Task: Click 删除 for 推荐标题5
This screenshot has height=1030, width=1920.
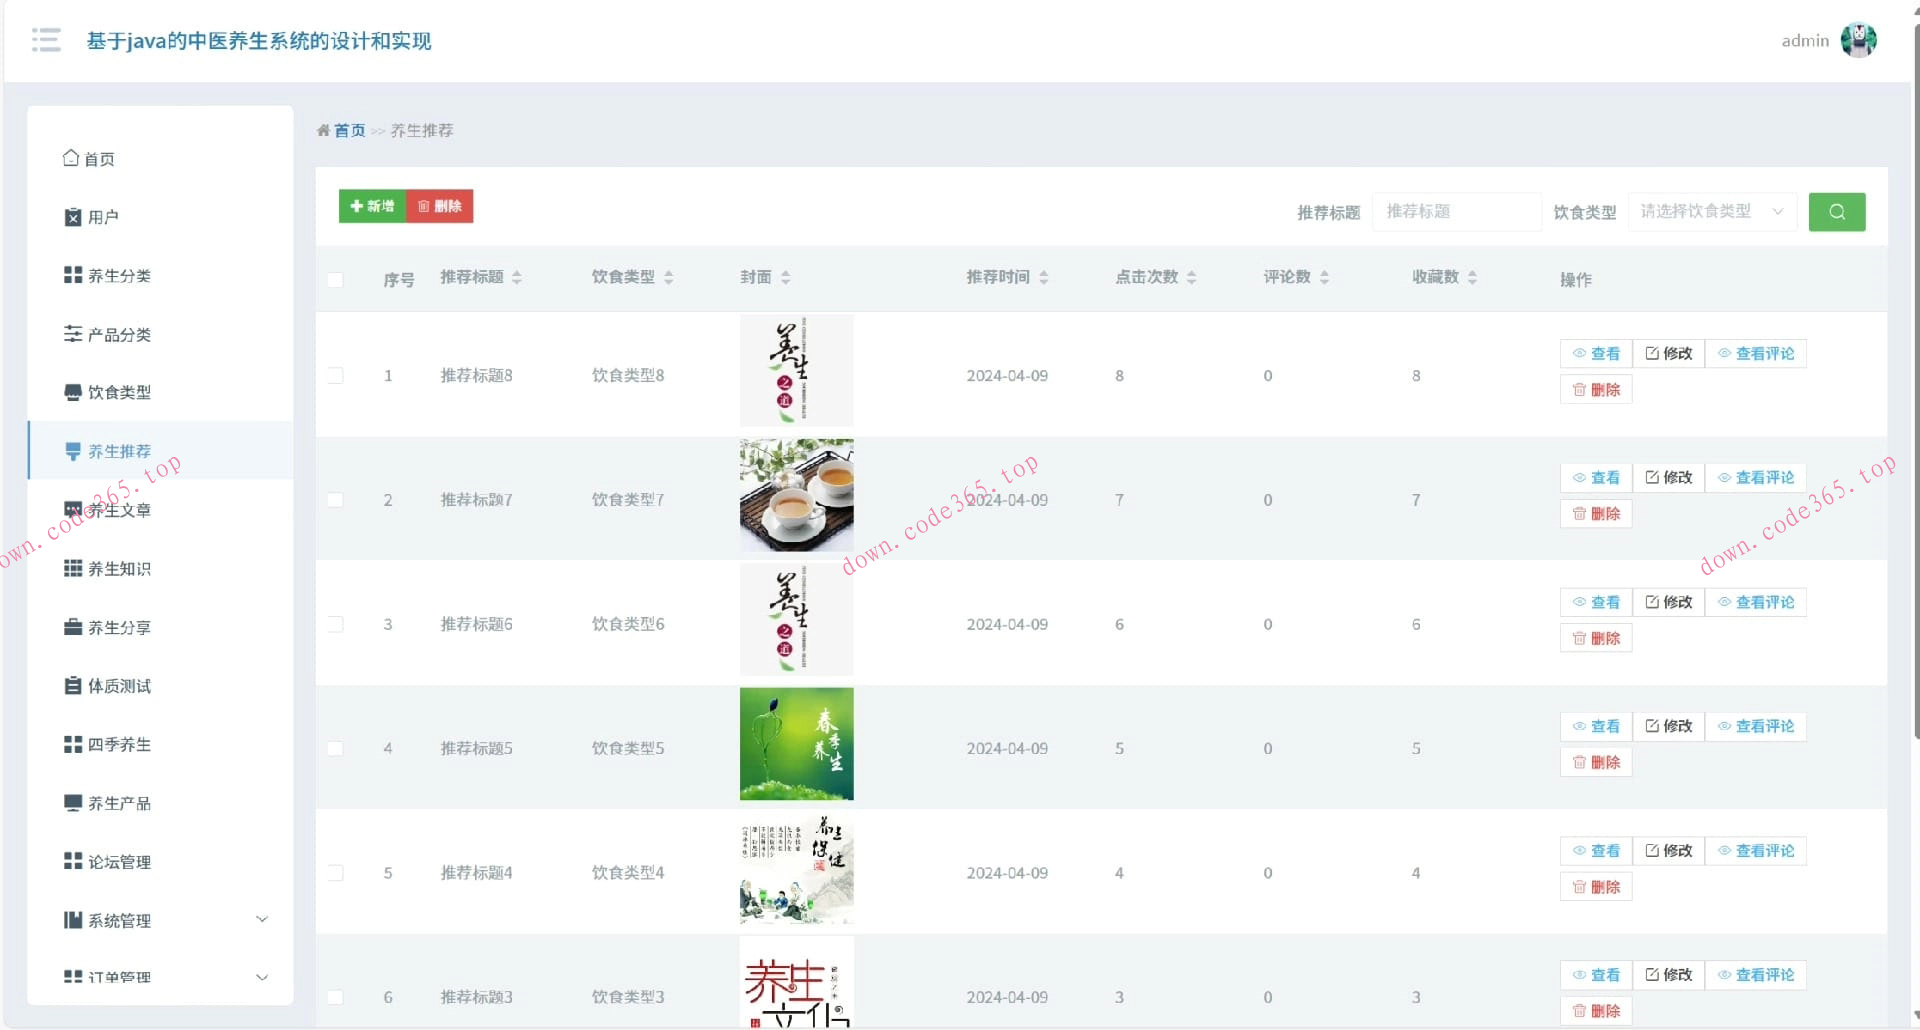Action: (1596, 762)
